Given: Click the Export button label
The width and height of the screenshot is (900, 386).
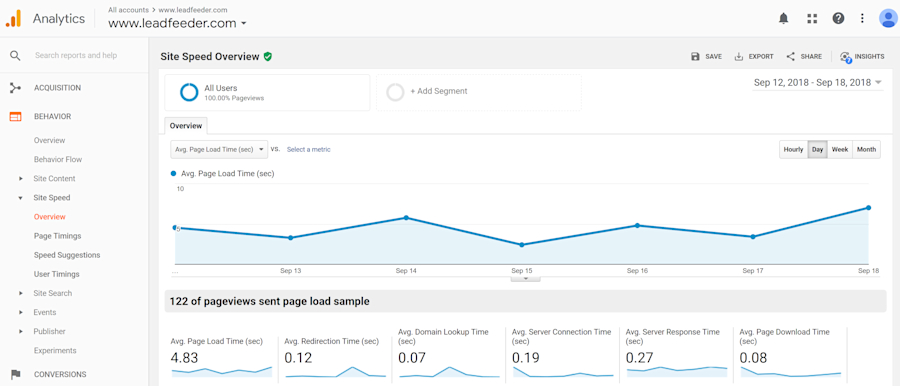Looking at the screenshot, I should coord(761,57).
